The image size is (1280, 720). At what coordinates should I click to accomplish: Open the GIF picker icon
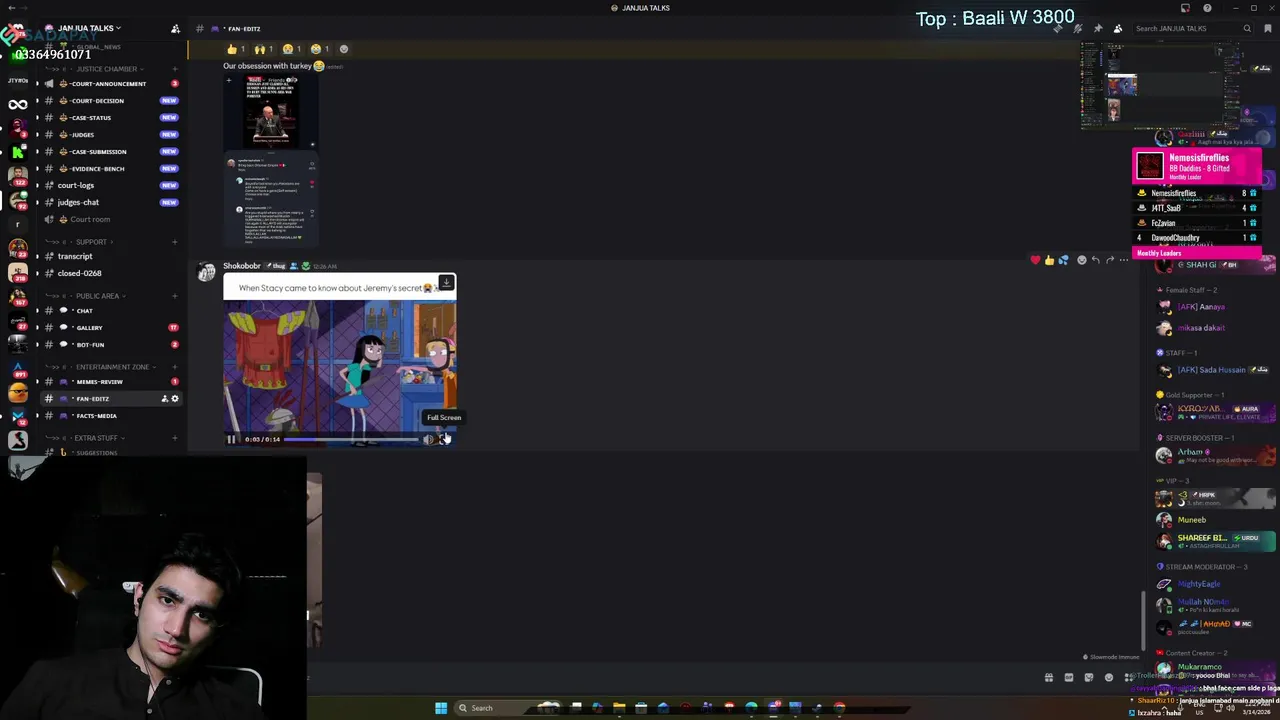pos(1068,677)
